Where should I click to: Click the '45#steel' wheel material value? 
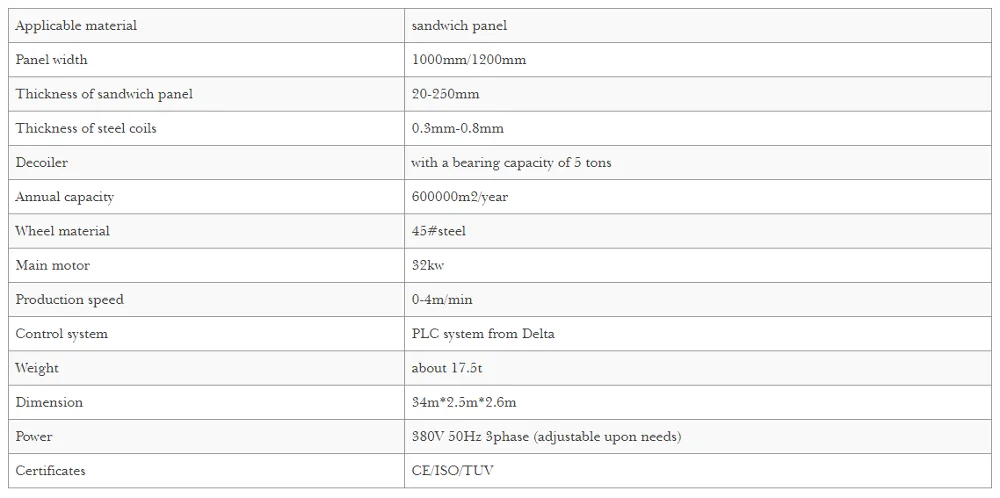[439, 231]
